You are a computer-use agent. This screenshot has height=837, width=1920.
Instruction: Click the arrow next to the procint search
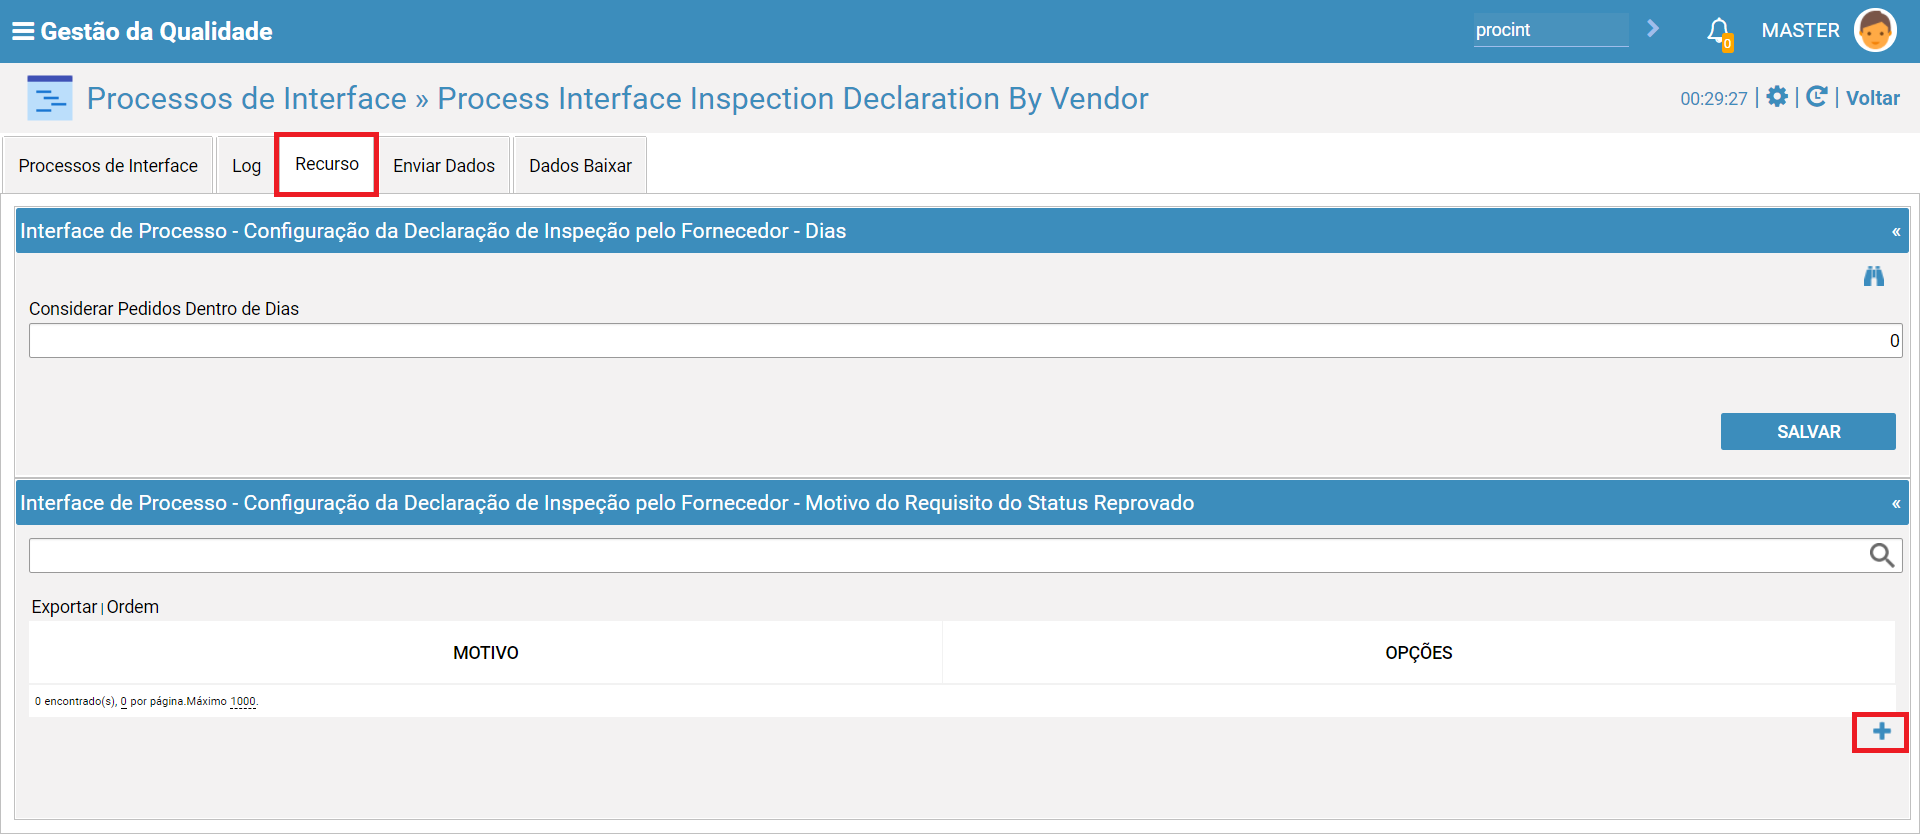pos(1653,29)
